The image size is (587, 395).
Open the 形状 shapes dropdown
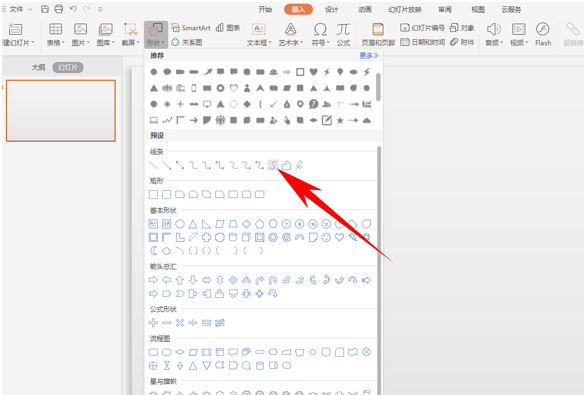tap(156, 34)
